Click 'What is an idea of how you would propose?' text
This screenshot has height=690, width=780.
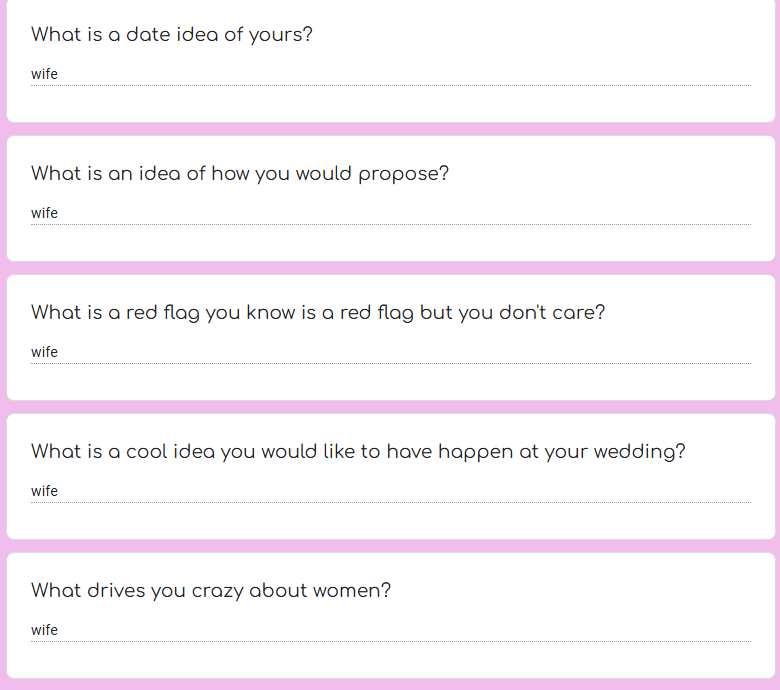tap(240, 174)
